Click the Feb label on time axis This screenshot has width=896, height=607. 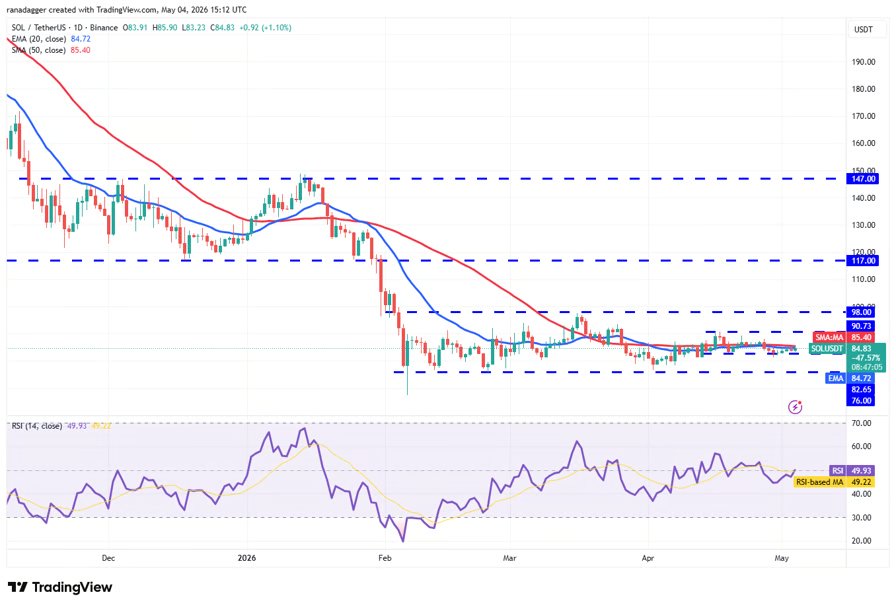point(385,558)
